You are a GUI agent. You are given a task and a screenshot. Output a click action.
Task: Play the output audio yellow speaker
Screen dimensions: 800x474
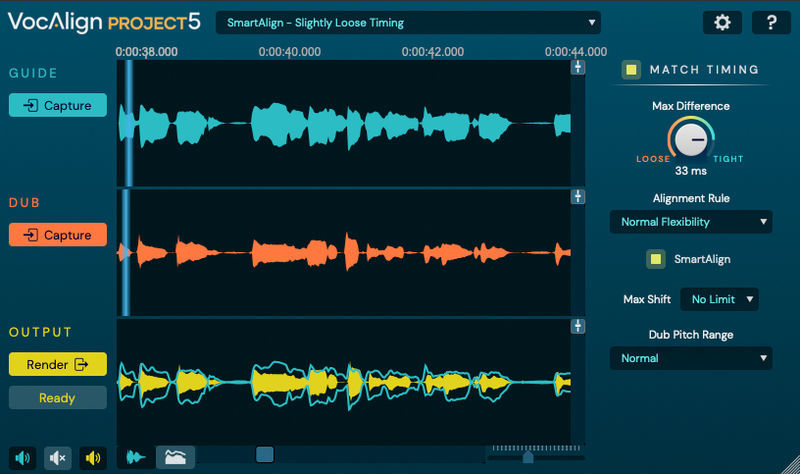coord(93,458)
